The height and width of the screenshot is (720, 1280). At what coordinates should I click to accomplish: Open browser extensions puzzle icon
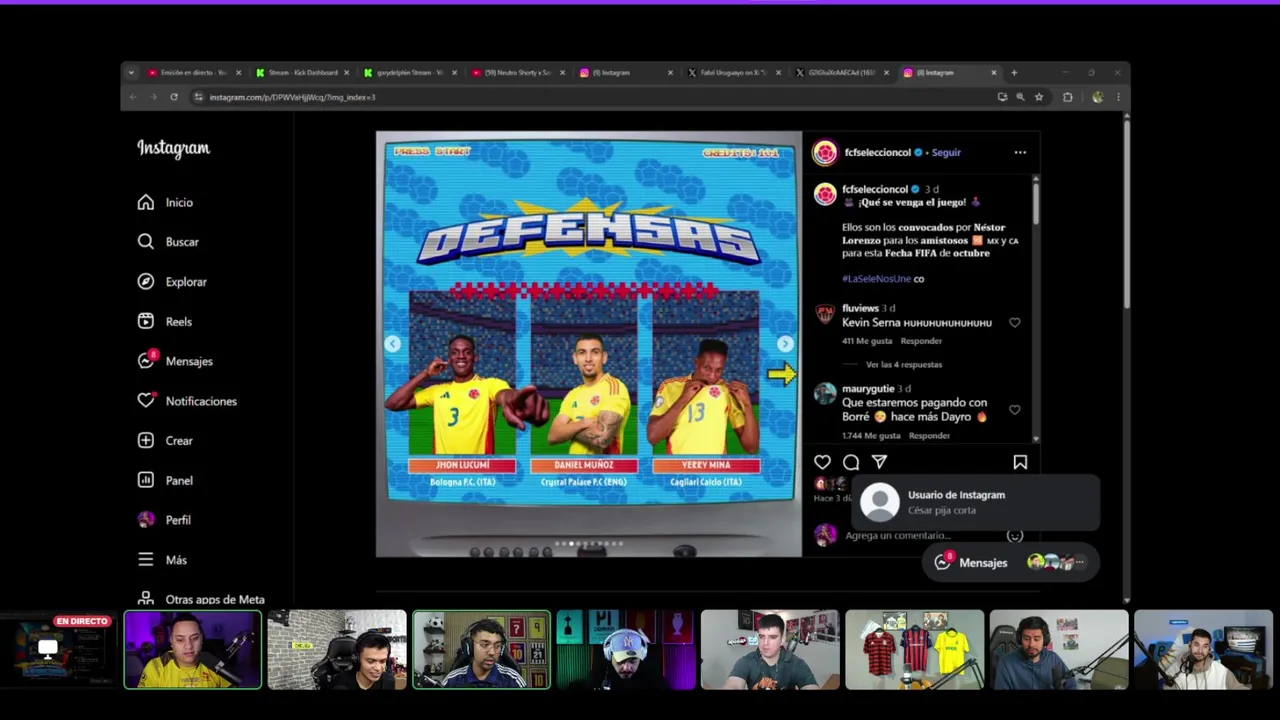1068,97
